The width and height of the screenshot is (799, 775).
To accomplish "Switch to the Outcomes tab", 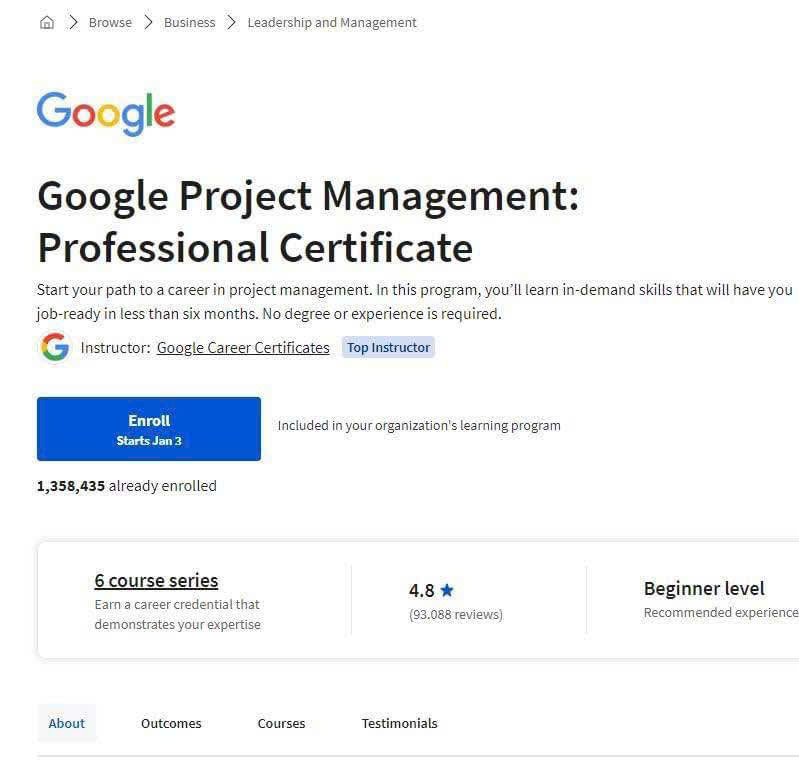I will (171, 723).
